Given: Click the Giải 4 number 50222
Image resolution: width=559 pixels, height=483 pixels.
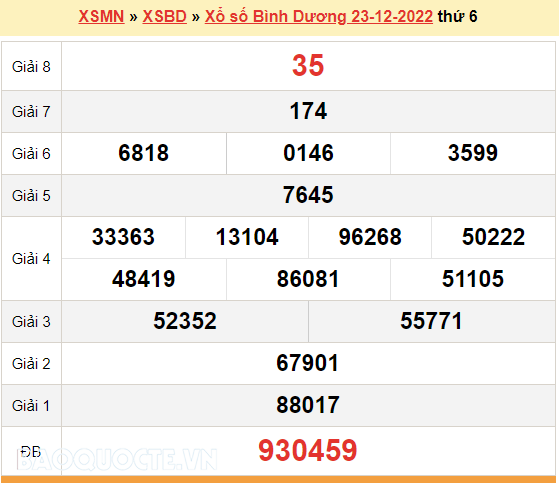Looking at the screenshot, I should pos(493,237).
